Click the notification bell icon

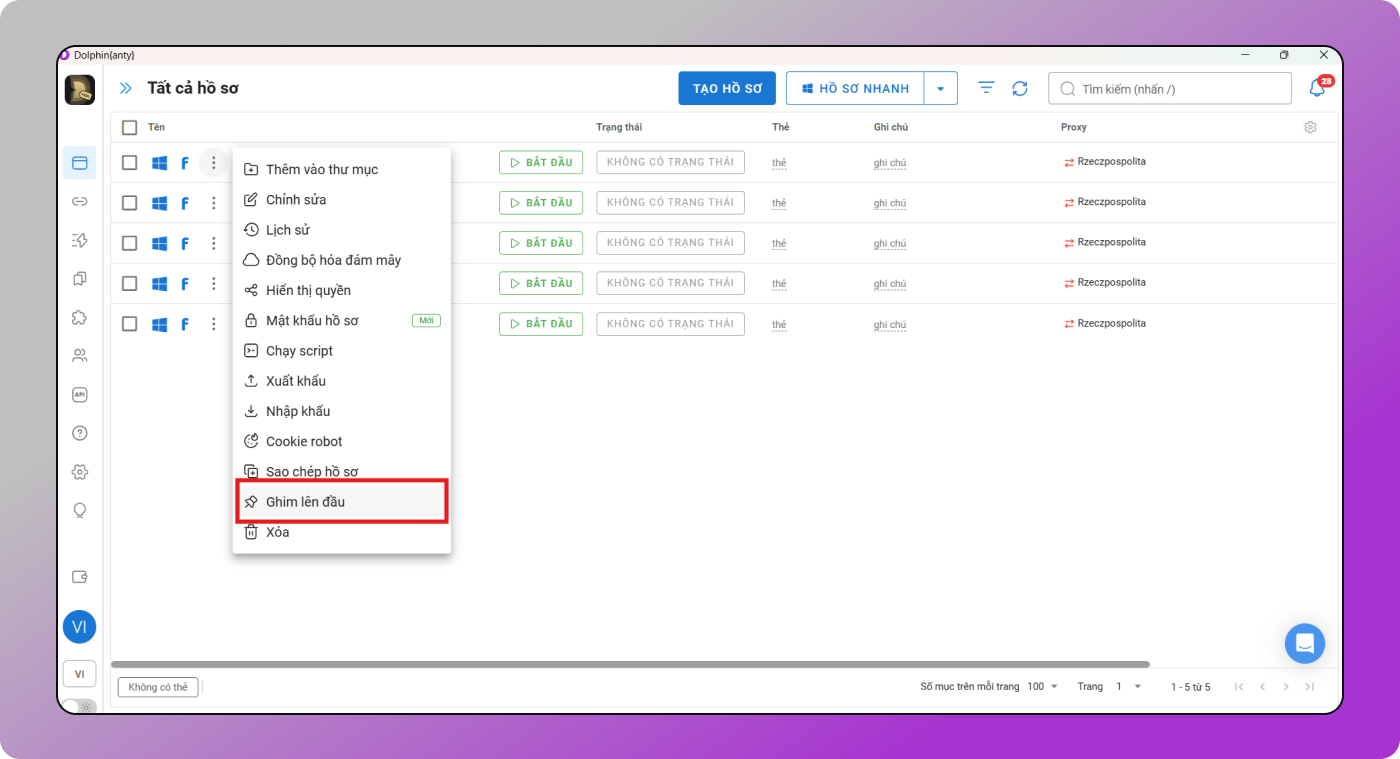click(x=1317, y=89)
